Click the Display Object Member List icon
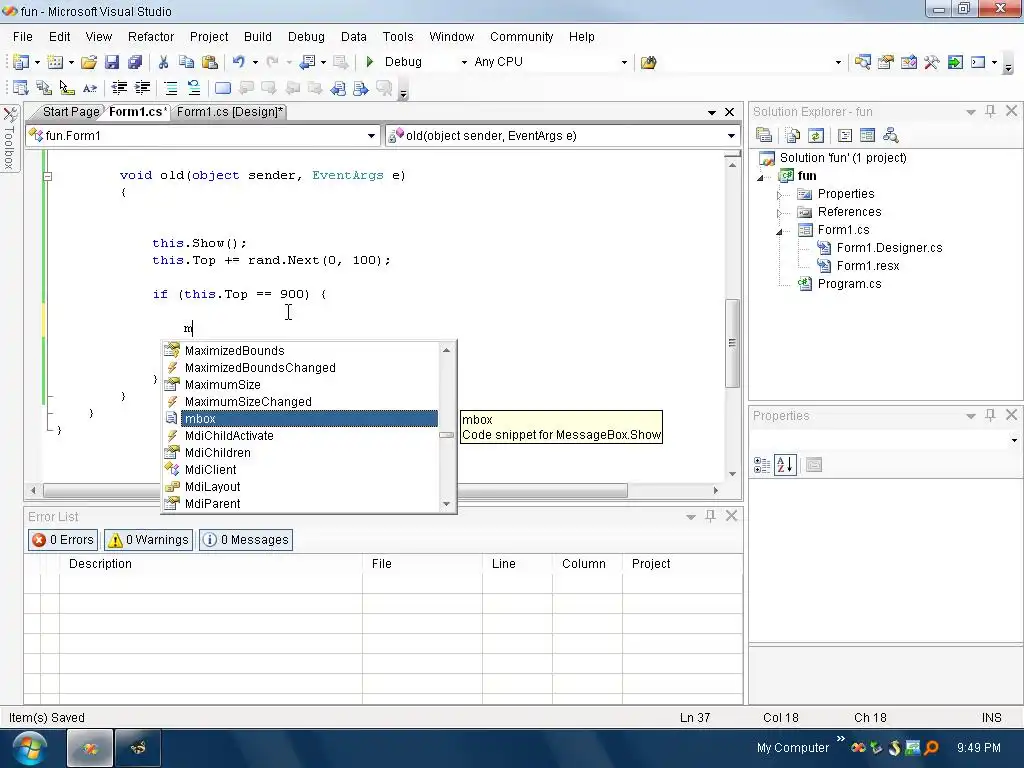This screenshot has width=1024, height=768. click(21, 88)
